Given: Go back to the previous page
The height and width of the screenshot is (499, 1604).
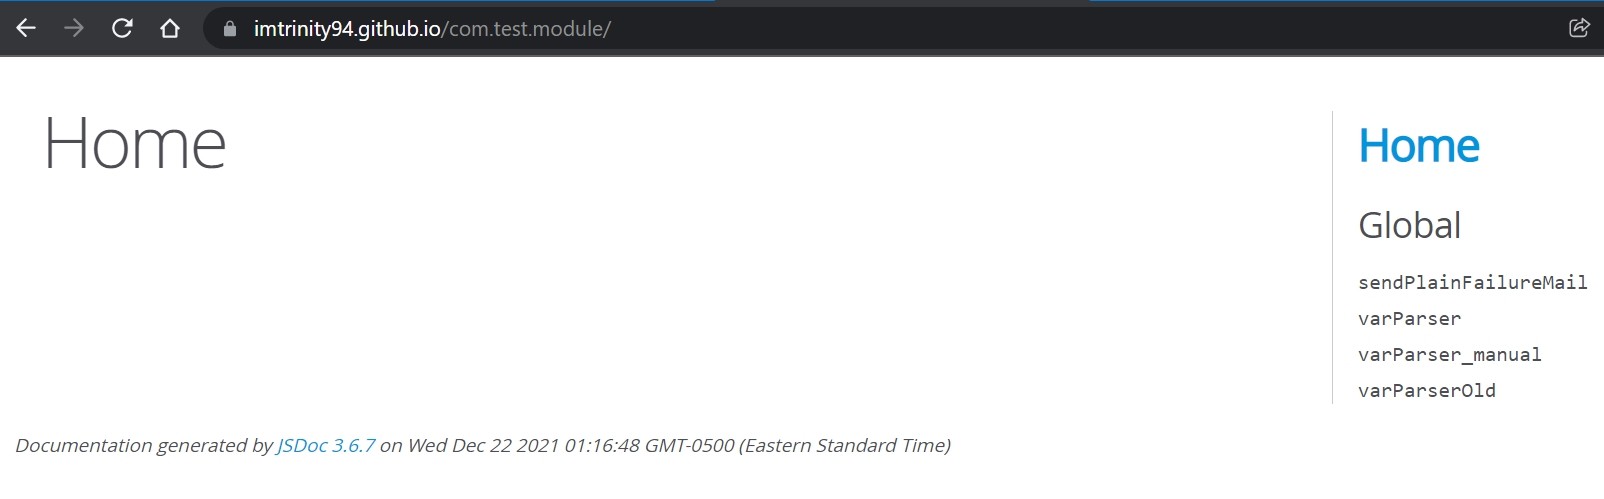Looking at the screenshot, I should pos(26,28).
